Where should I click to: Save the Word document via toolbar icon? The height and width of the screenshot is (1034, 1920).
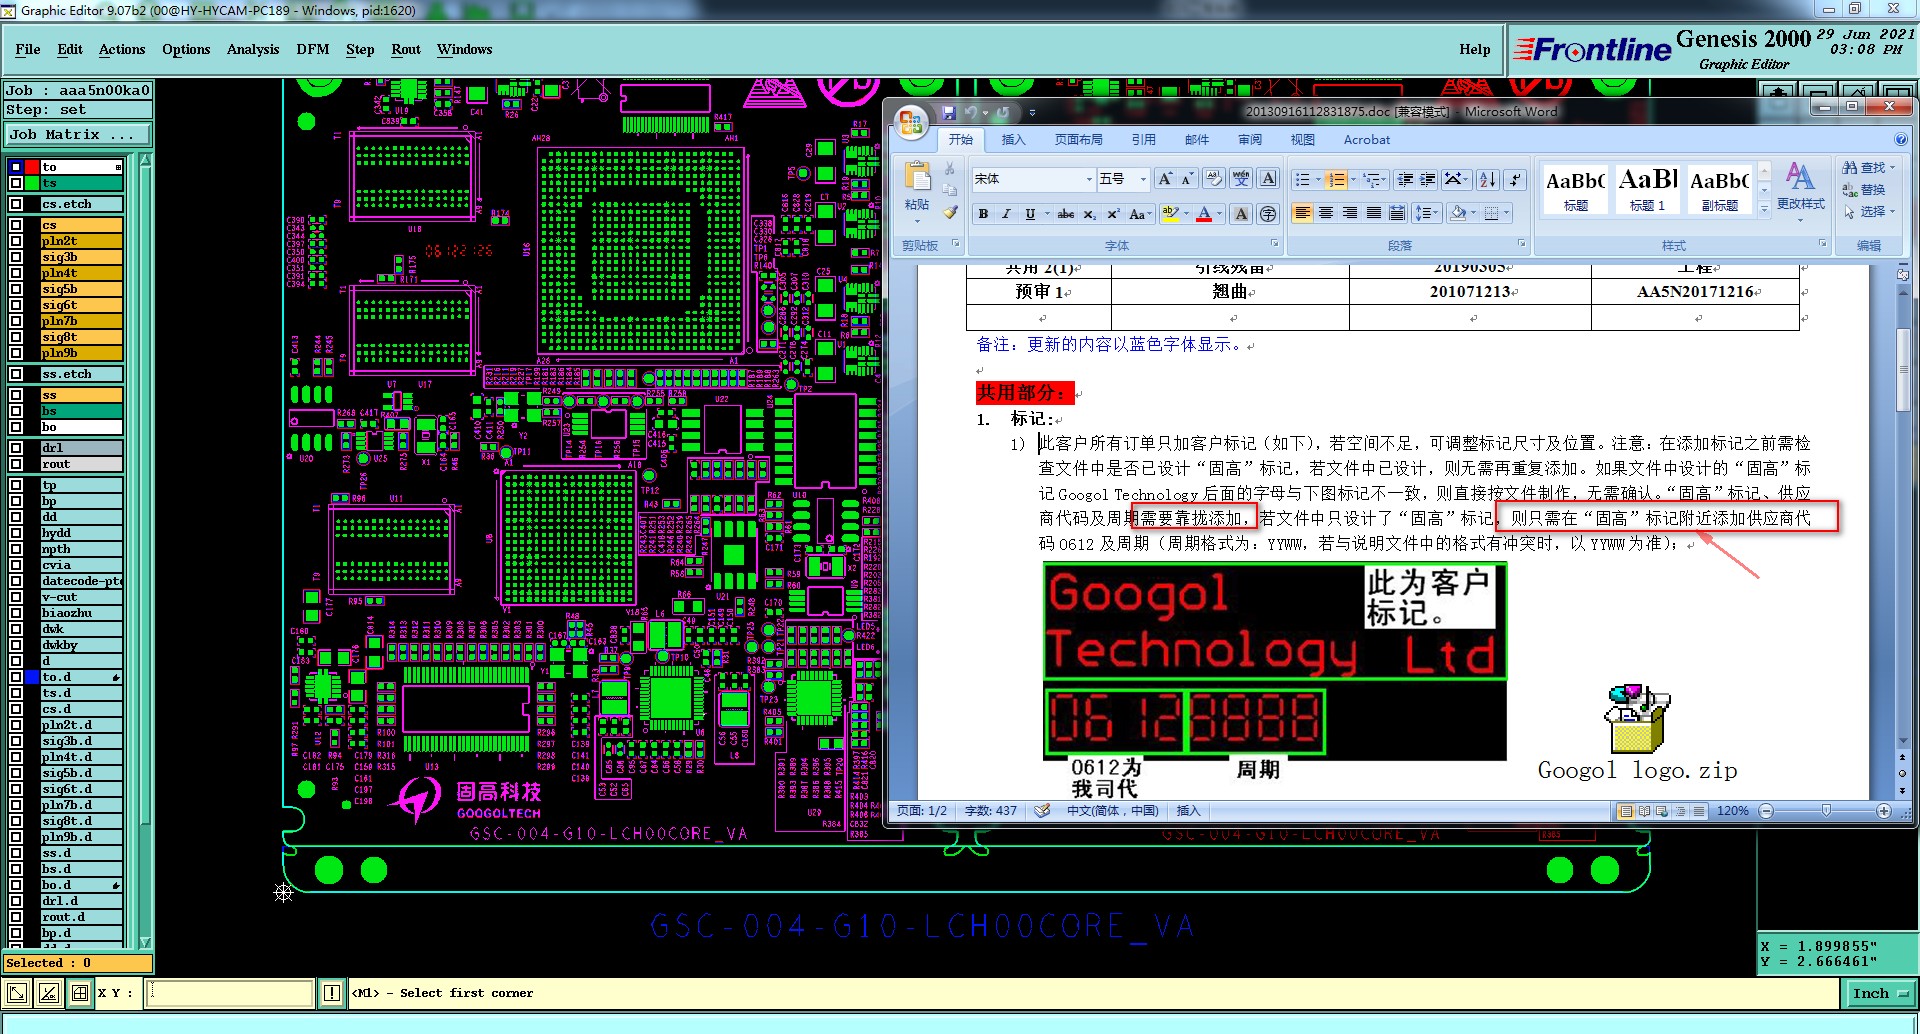pos(949,112)
